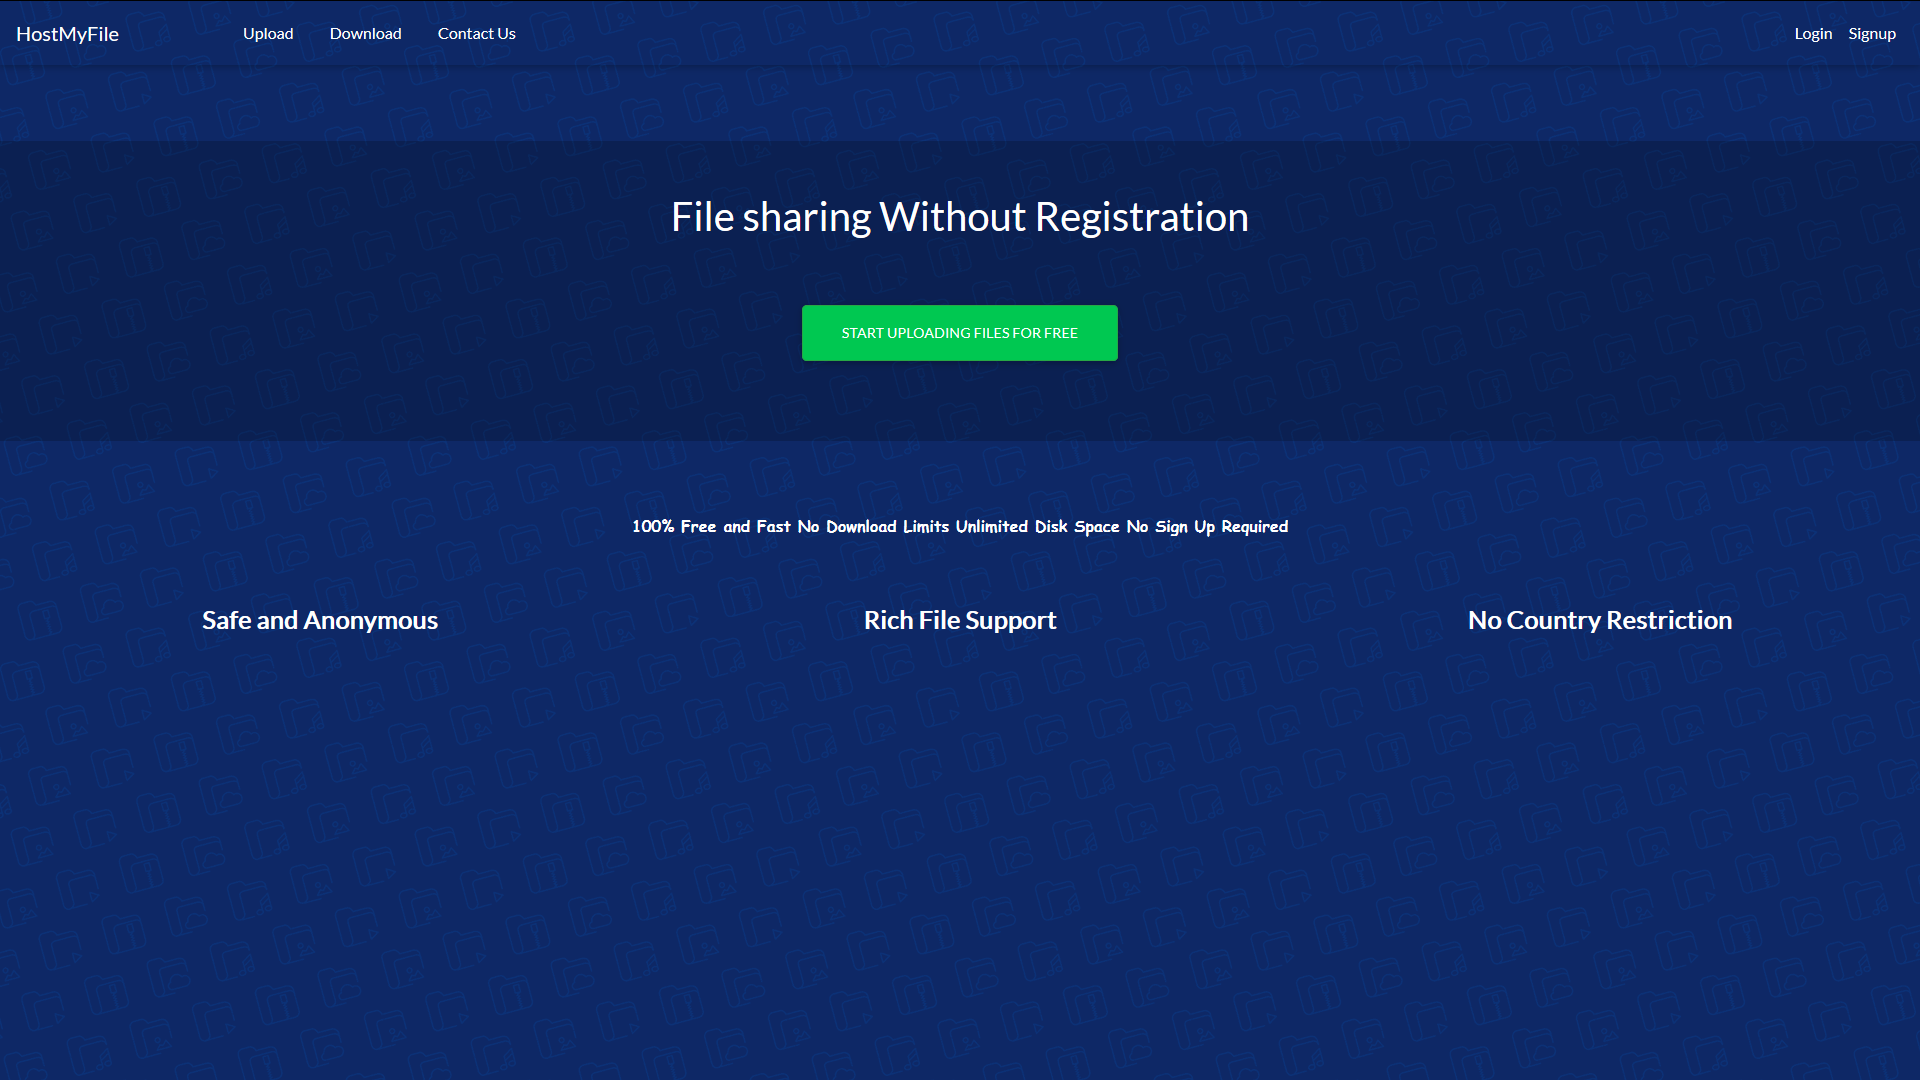Click the word "Without" in the headline
Viewport: 1920px width, 1080px height.
(x=952, y=218)
